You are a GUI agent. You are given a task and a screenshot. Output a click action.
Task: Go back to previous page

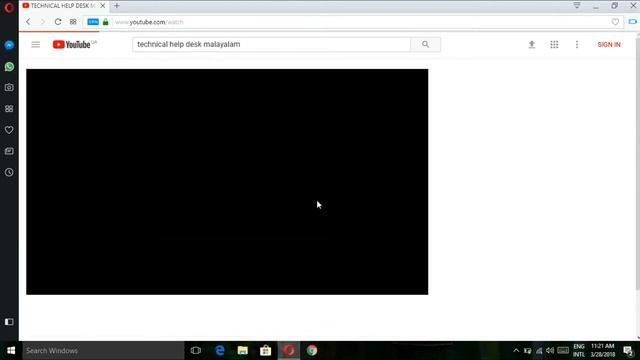point(28,22)
